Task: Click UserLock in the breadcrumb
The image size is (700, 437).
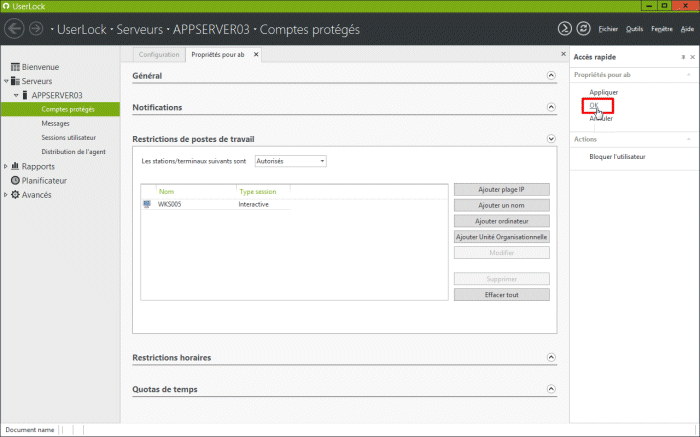Action: pyautogui.click(x=82, y=29)
